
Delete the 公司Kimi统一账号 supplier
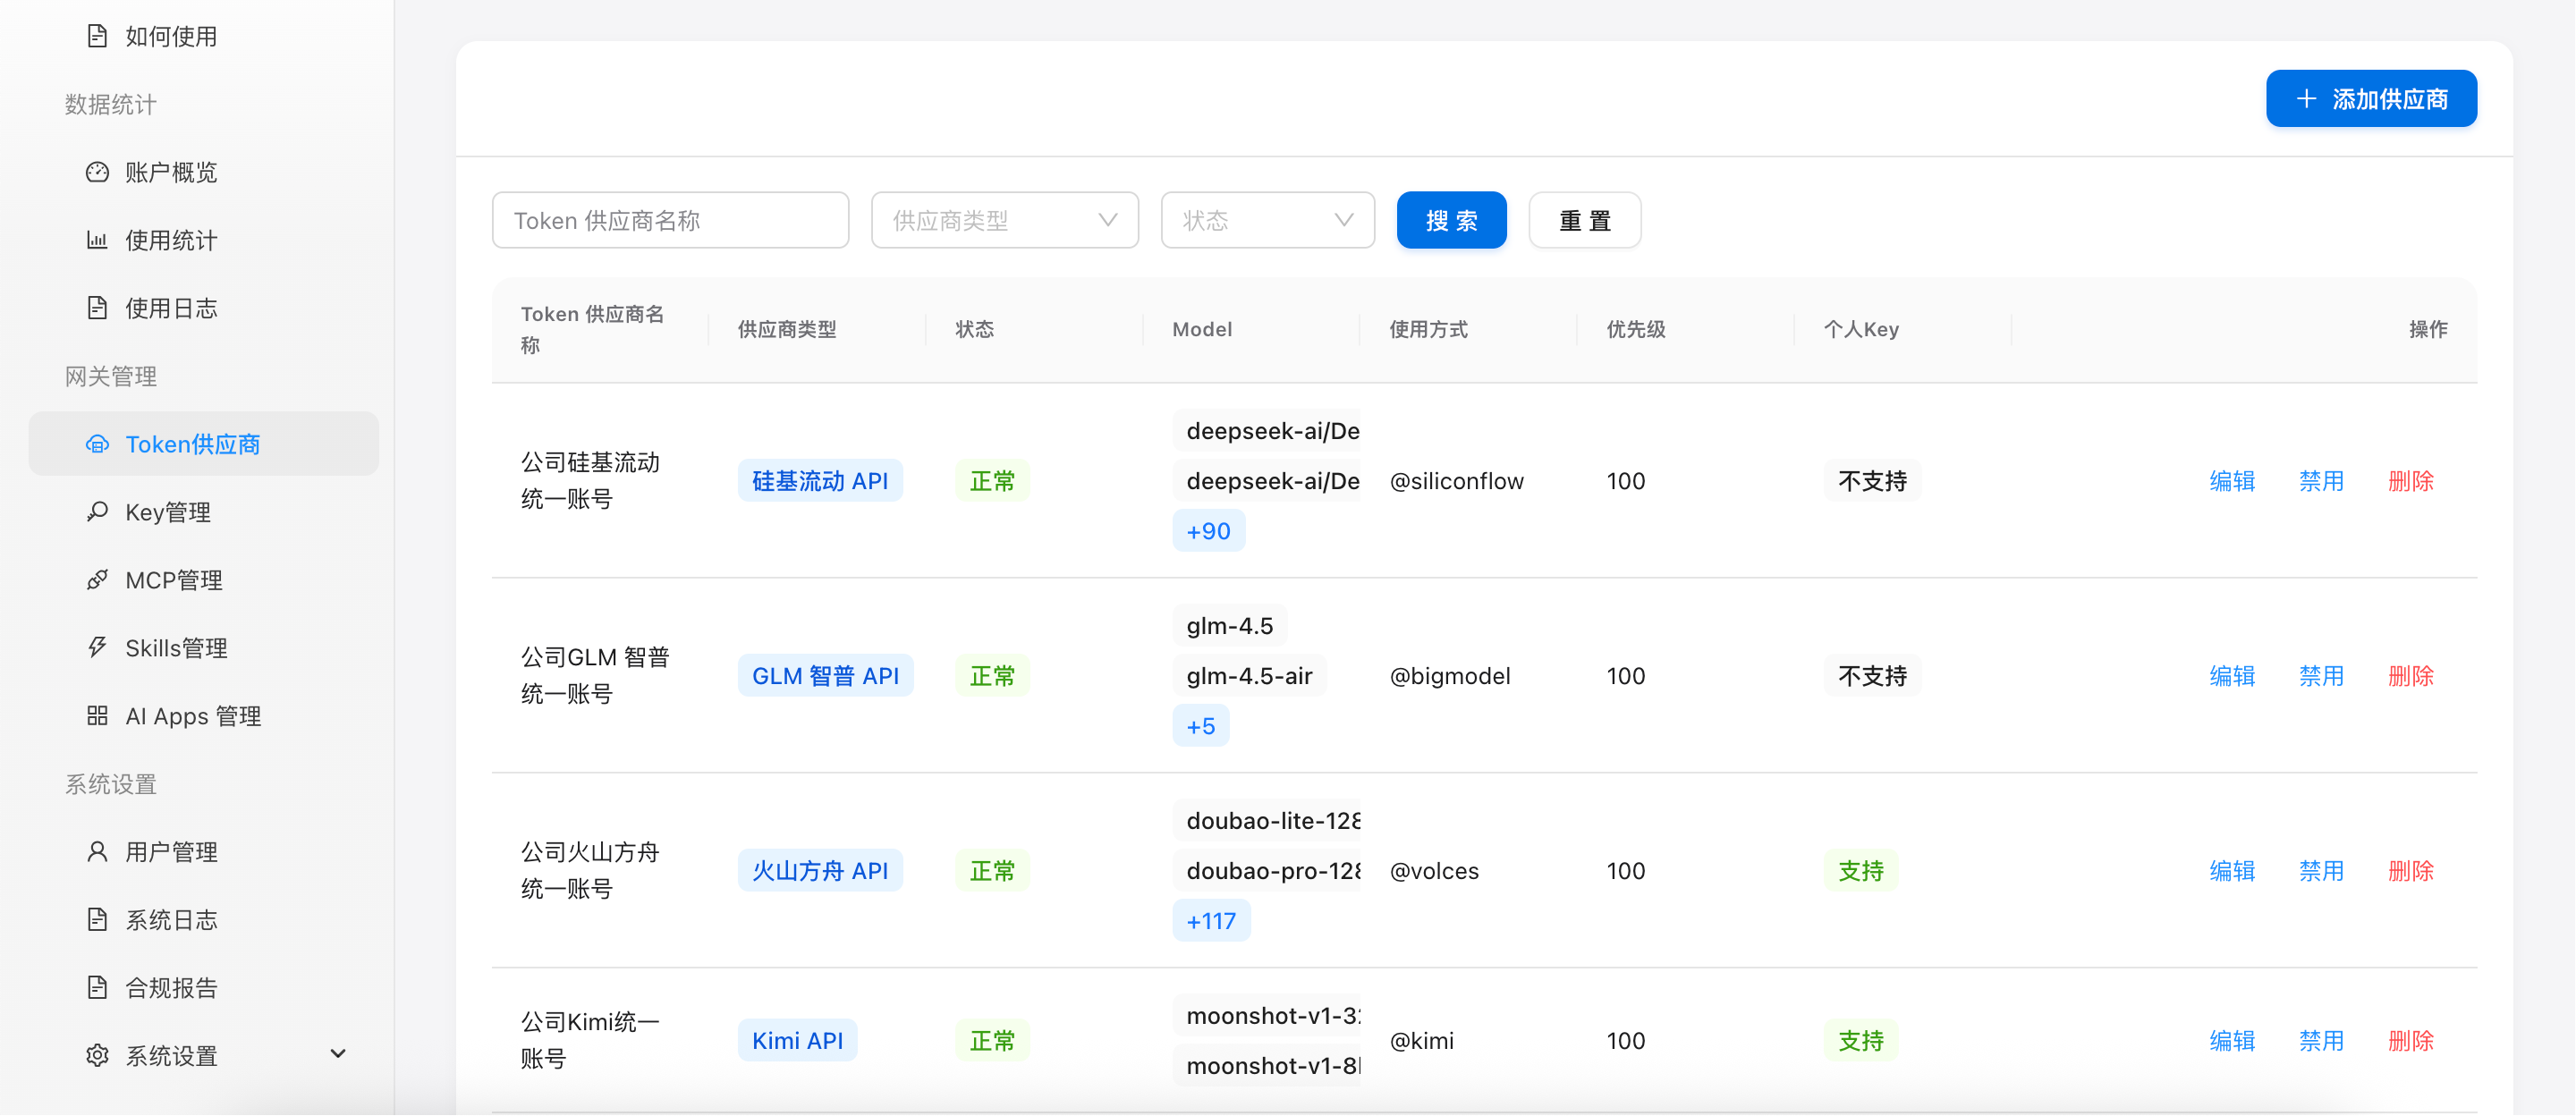click(2411, 1042)
